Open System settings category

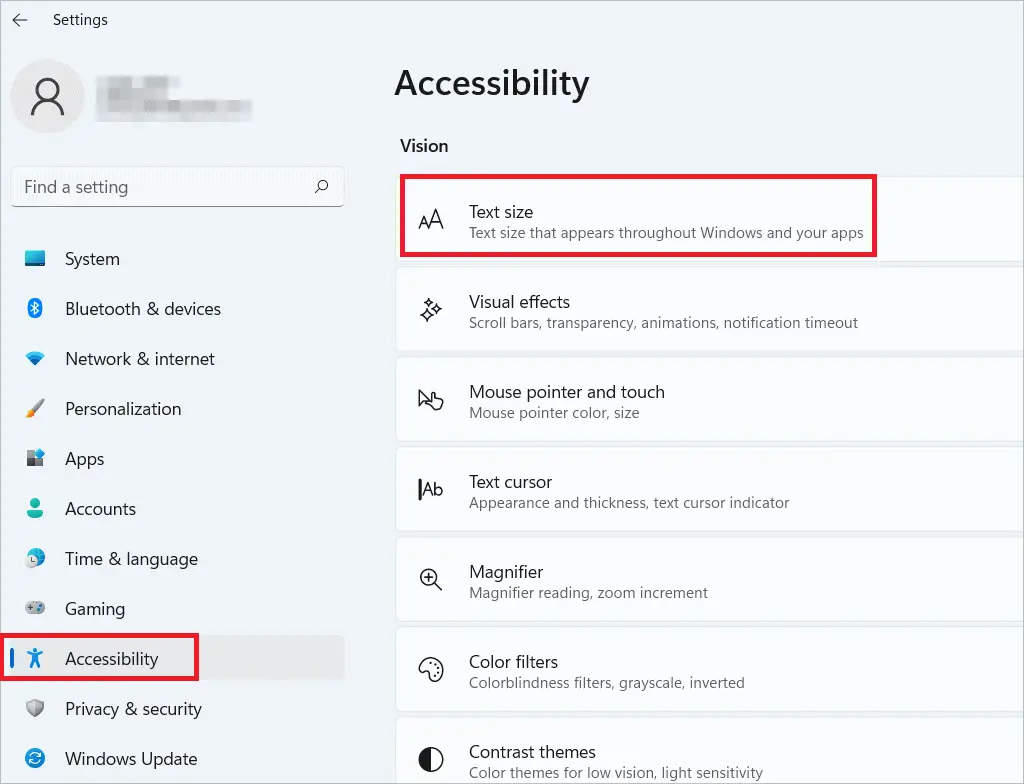click(x=178, y=259)
